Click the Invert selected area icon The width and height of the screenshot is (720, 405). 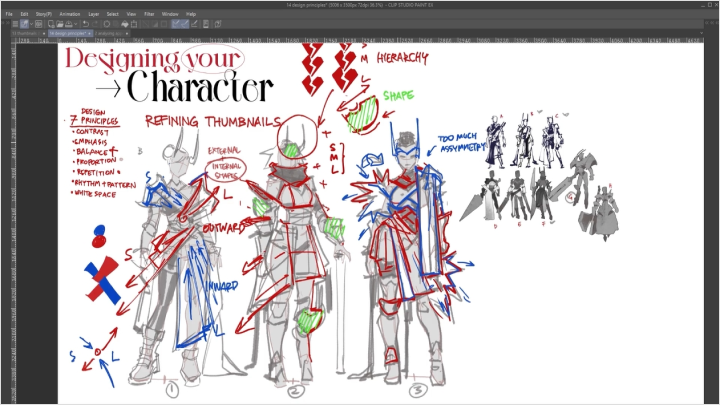coord(154,24)
